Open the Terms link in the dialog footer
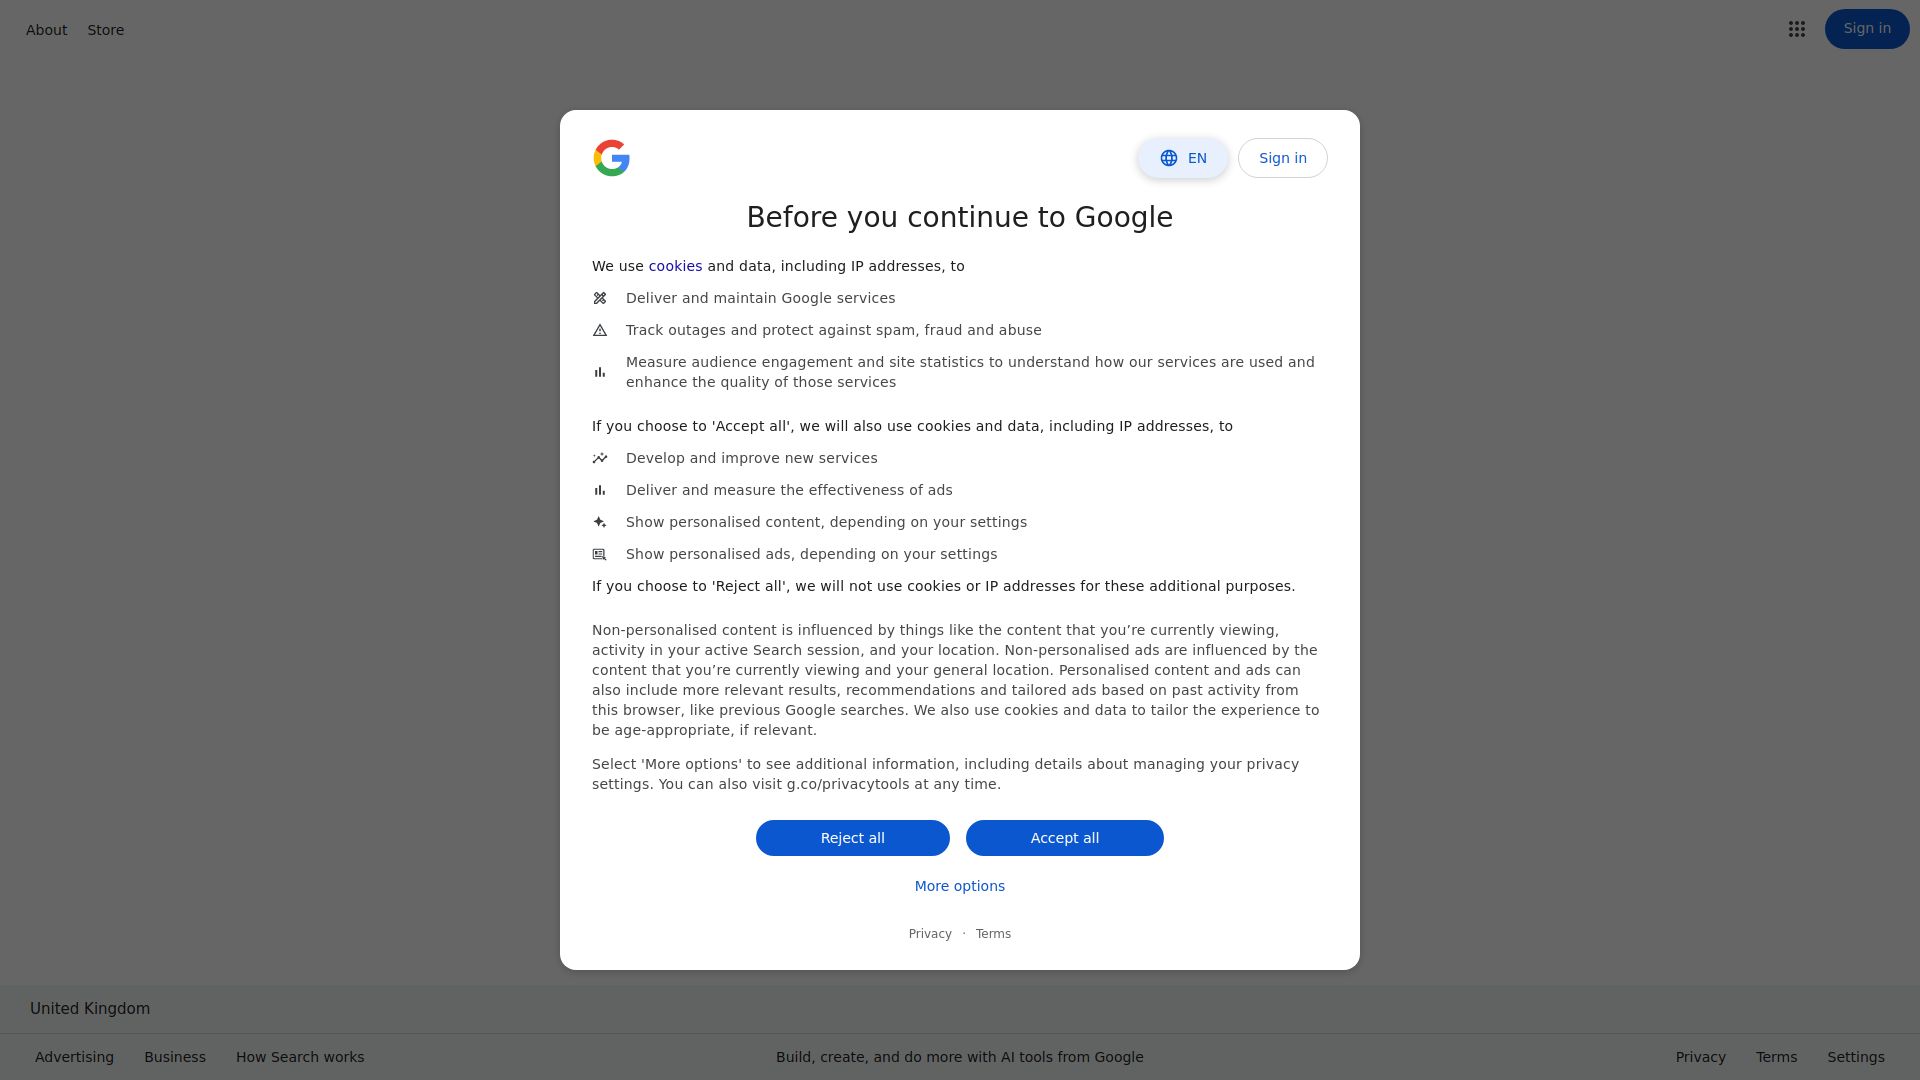Image resolution: width=1920 pixels, height=1080 pixels. click(x=993, y=934)
